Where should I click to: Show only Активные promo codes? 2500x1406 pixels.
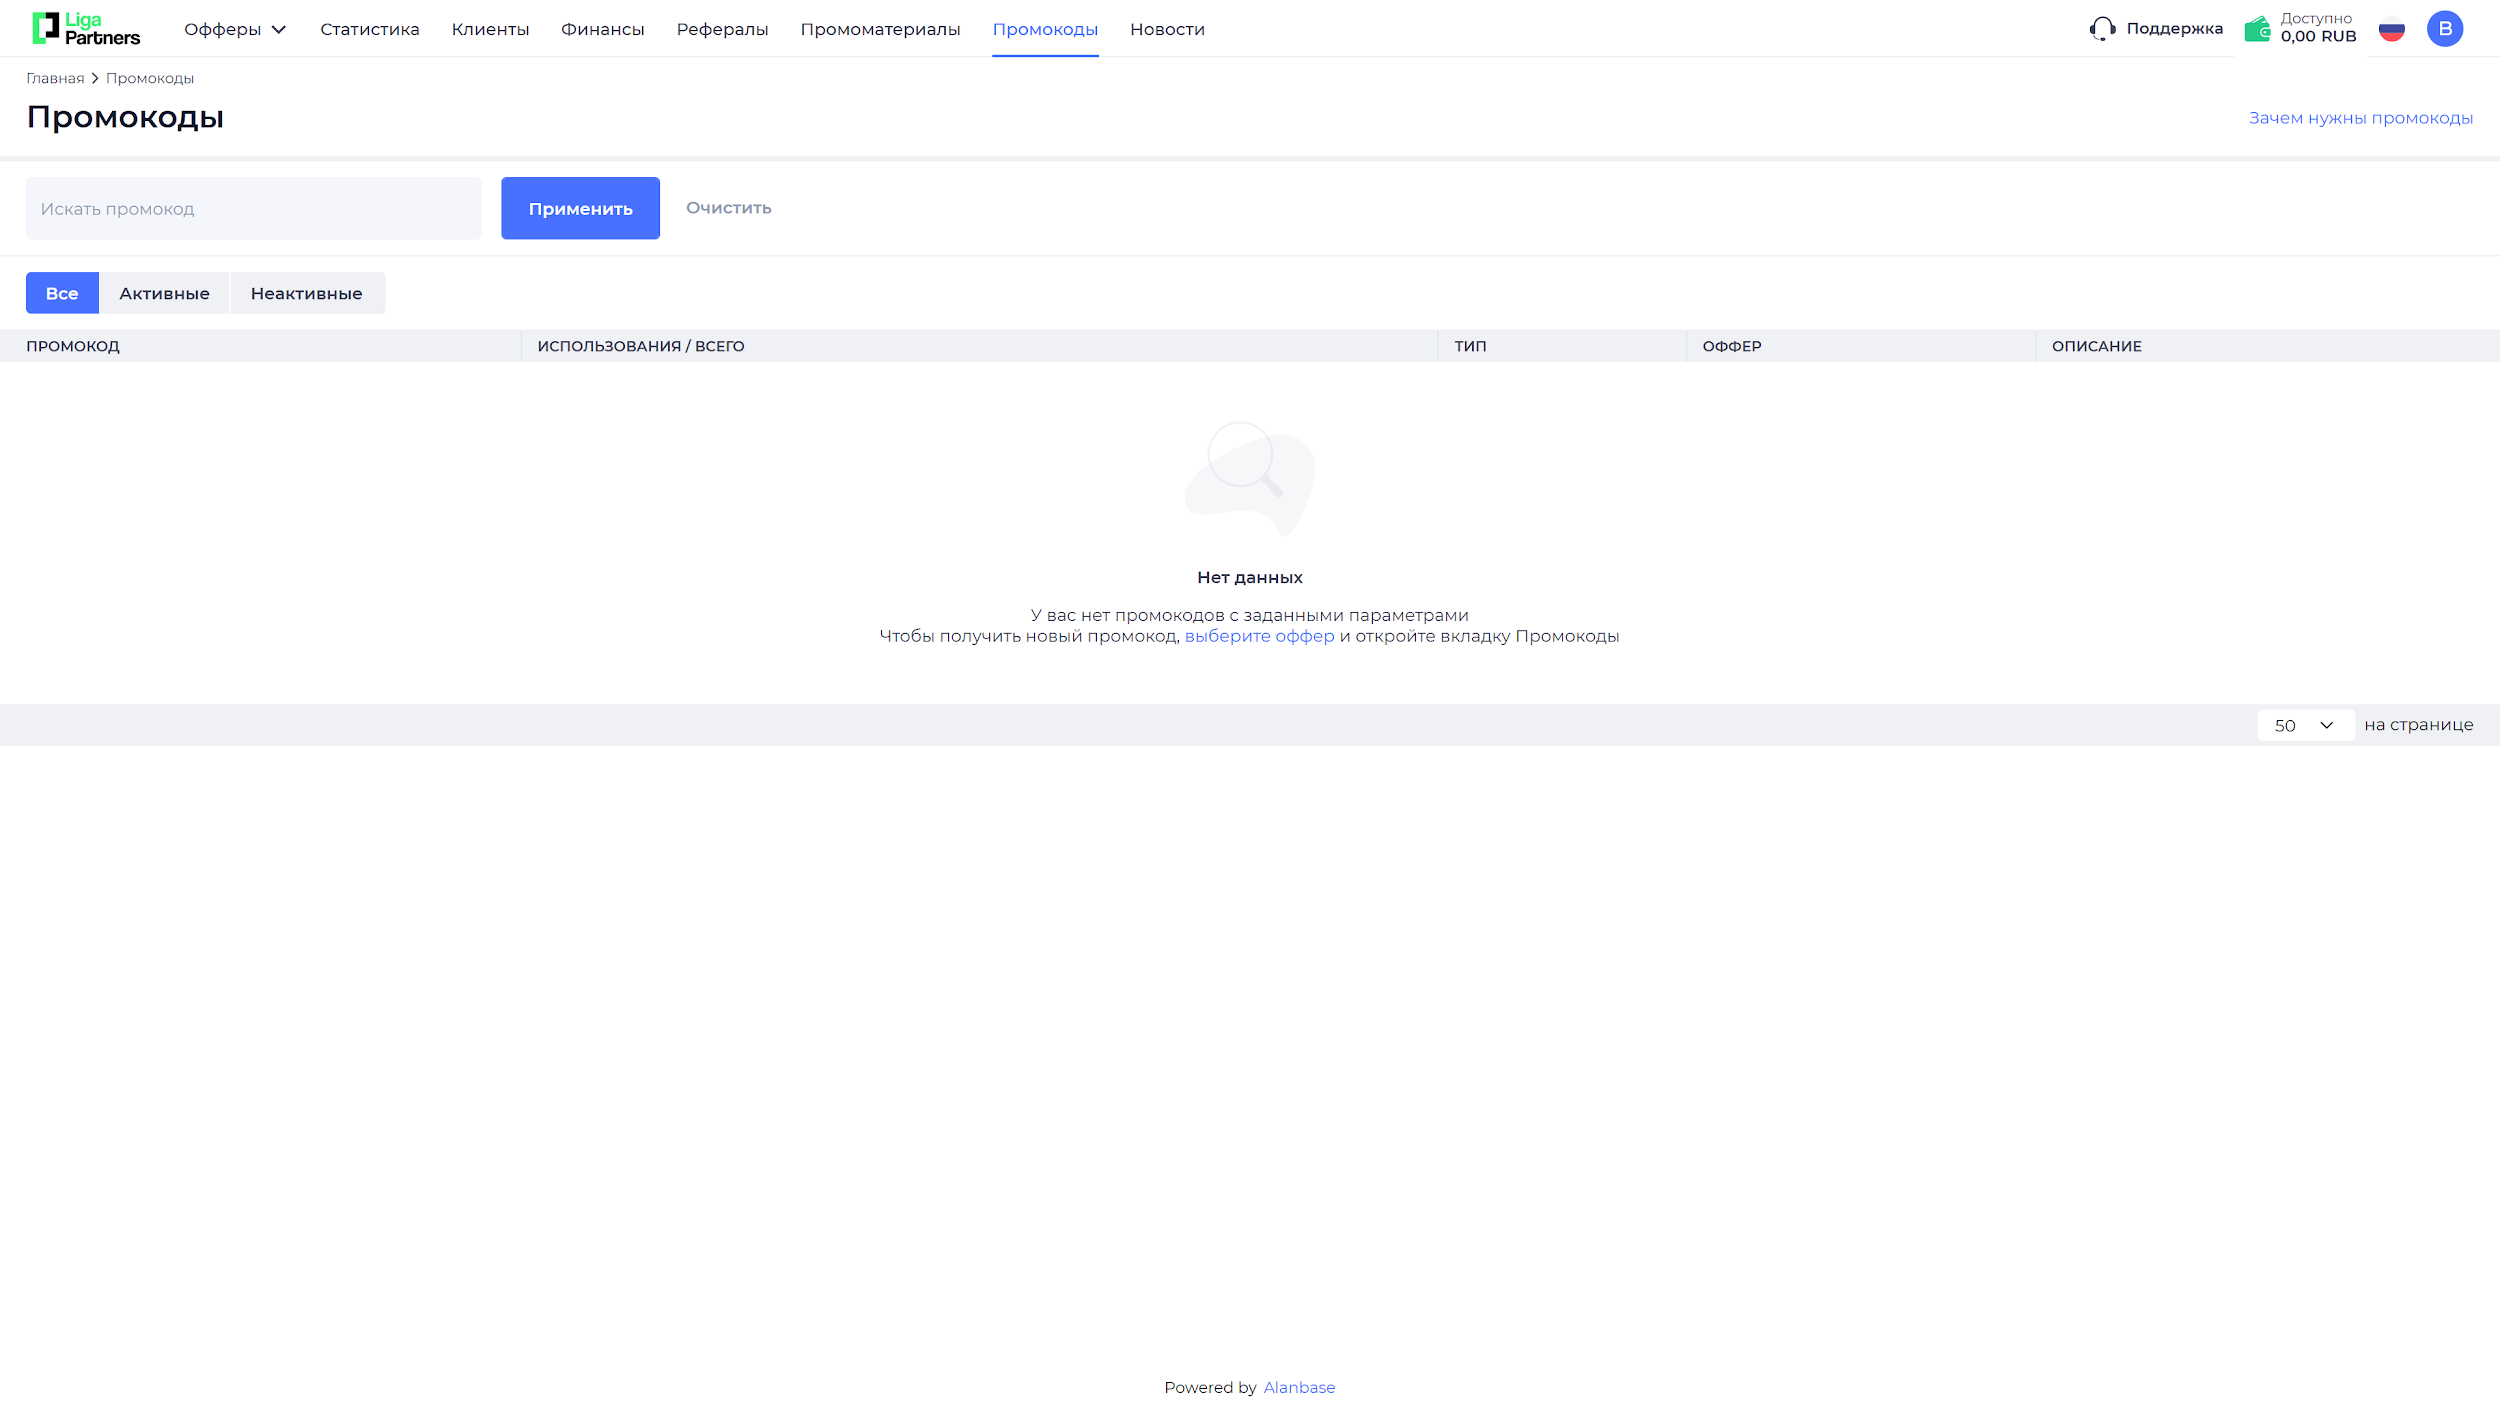(164, 293)
